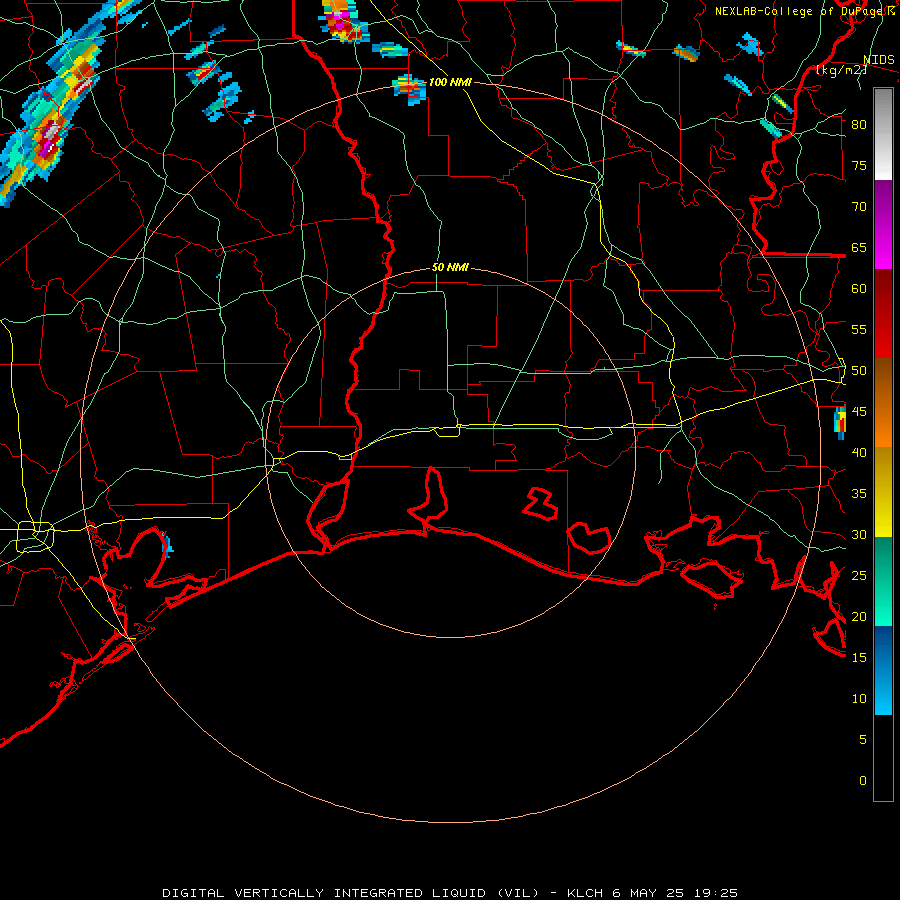The width and height of the screenshot is (900, 900).
Task: Click the color scale value 80
Action: [x=859, y=125]
